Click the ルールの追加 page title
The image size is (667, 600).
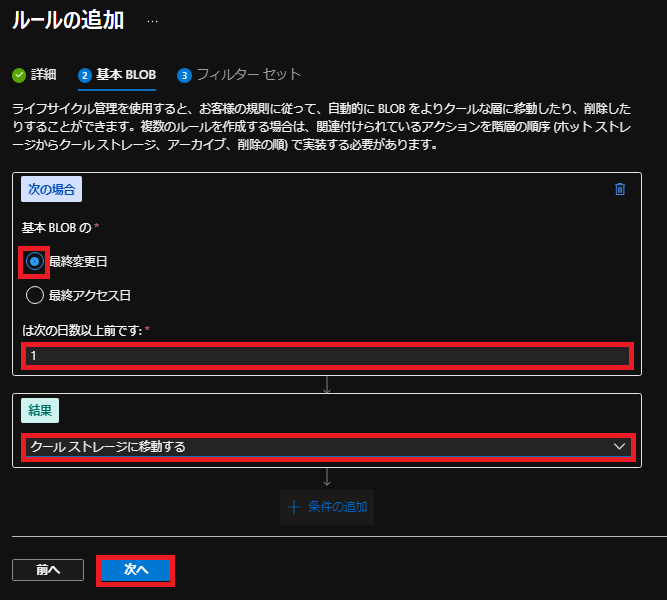(x=68, y=20)
